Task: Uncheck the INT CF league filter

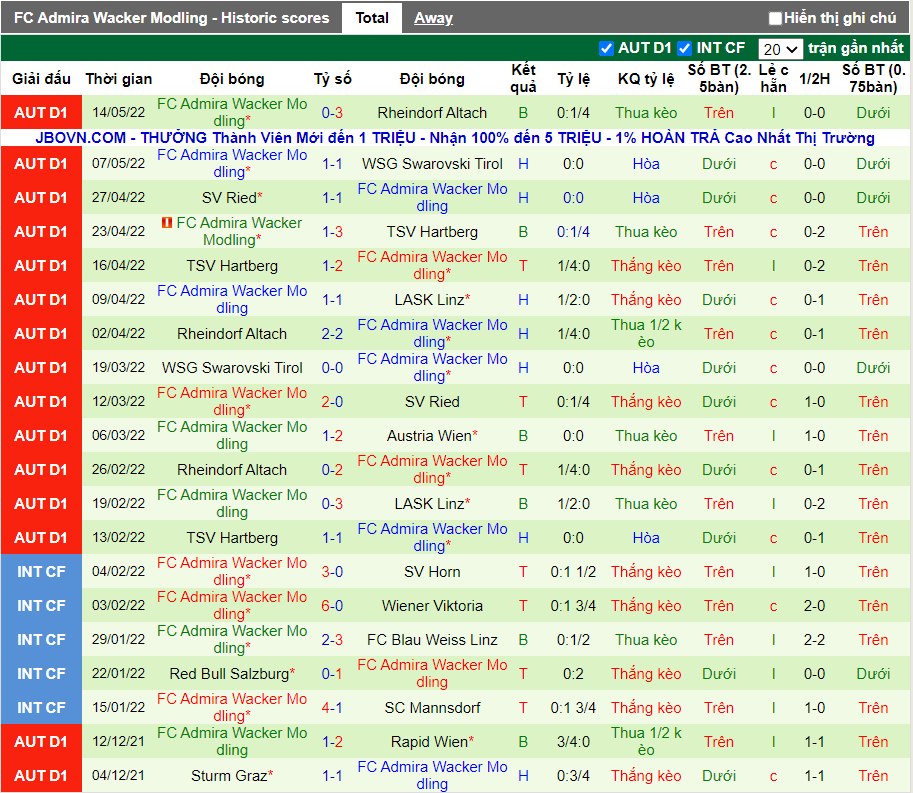Action: (x=684, y=48)
